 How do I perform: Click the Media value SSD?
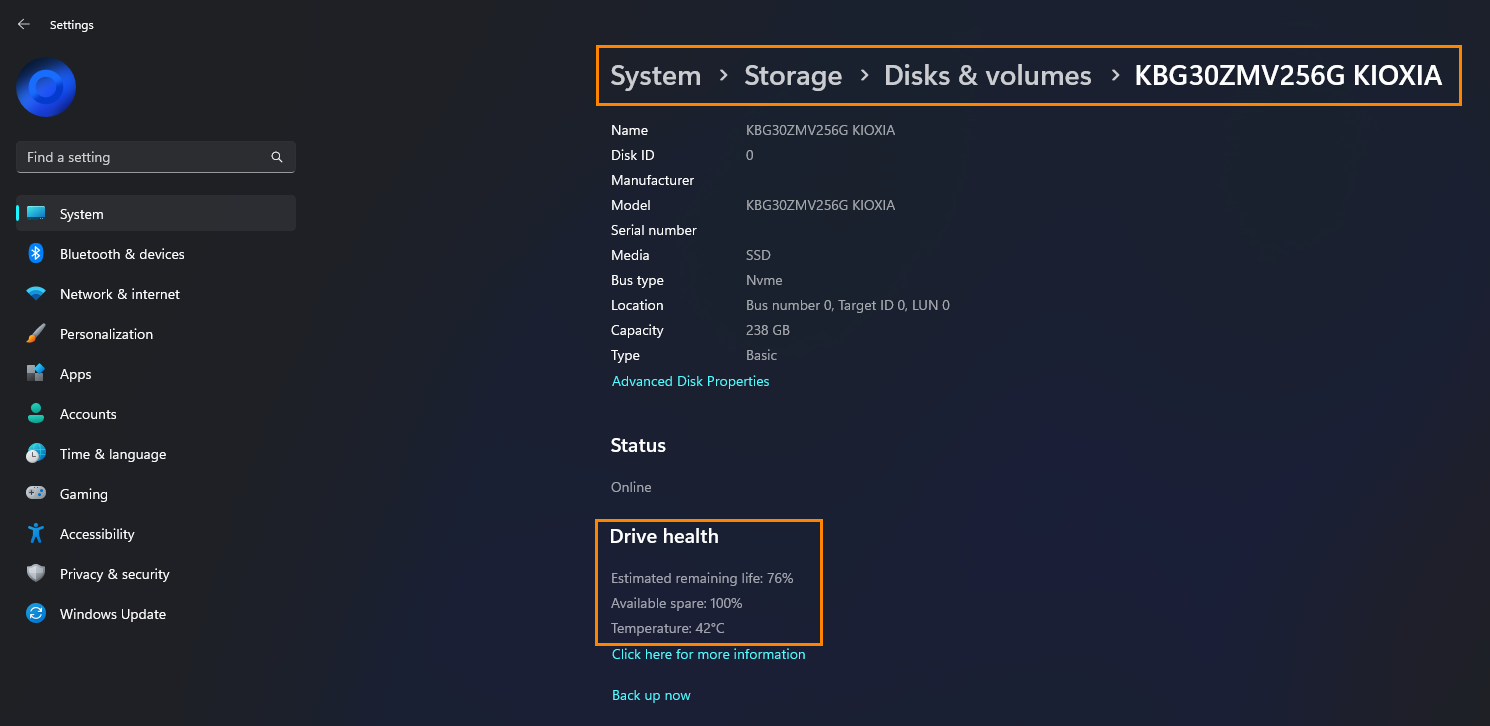[759, 255]
